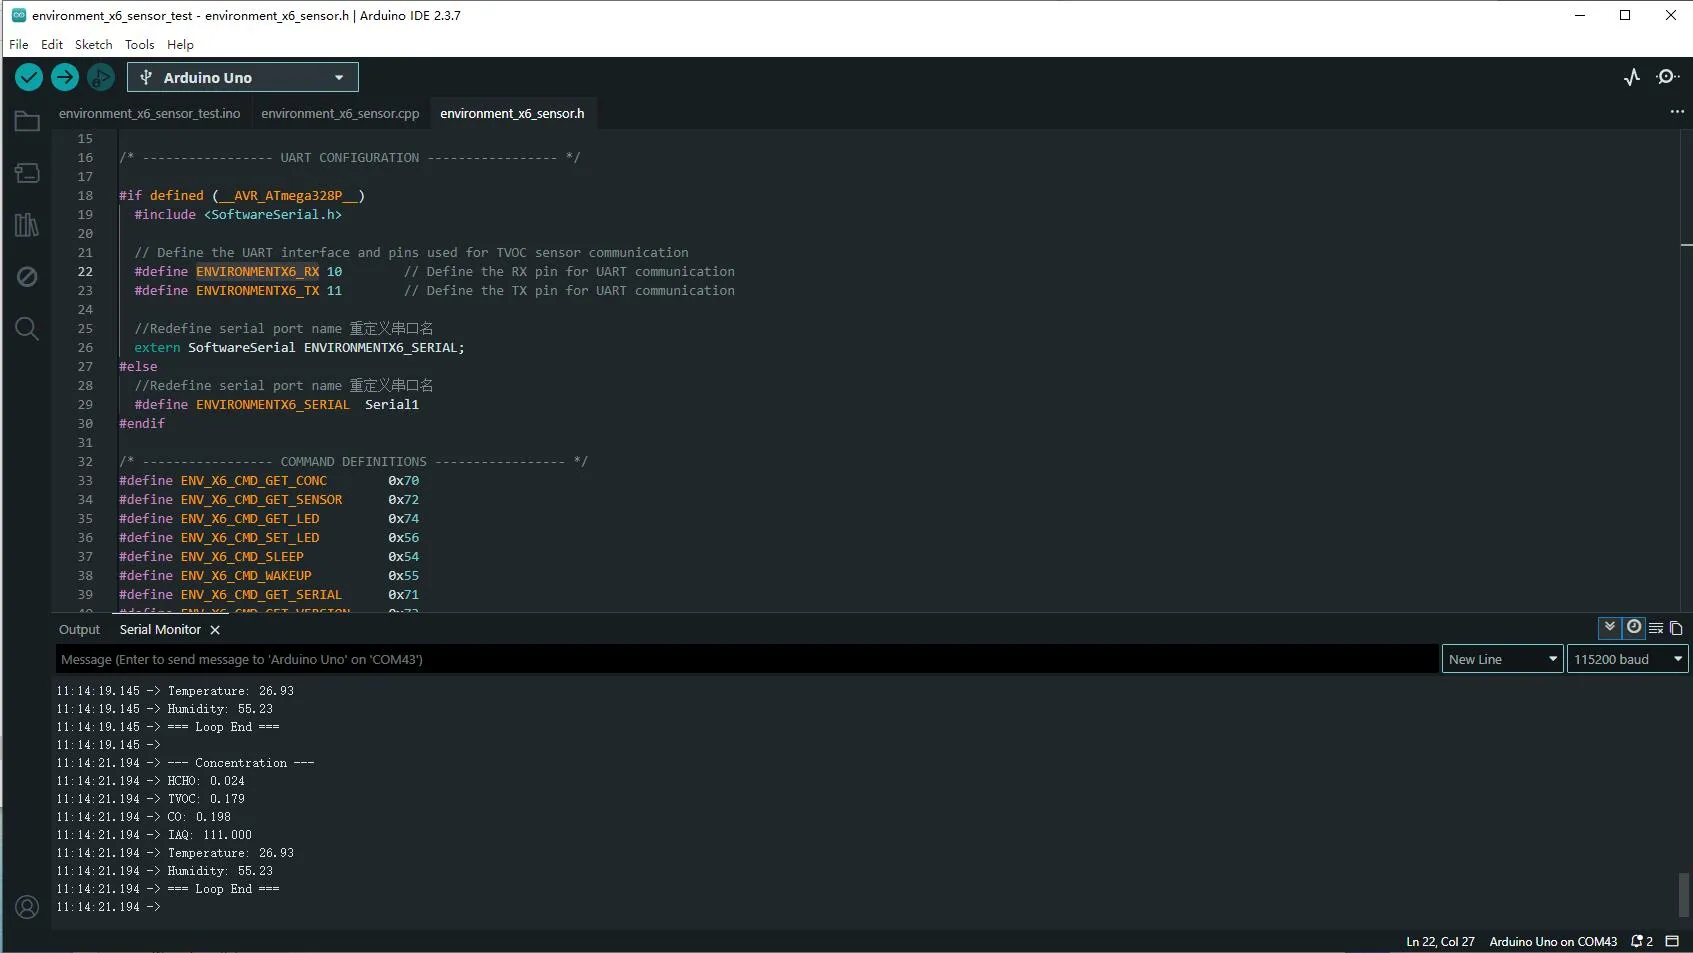The width and height of the screenshot is (1693, 953).
Task: Open the Sketch menu
Action: (93, 45)
